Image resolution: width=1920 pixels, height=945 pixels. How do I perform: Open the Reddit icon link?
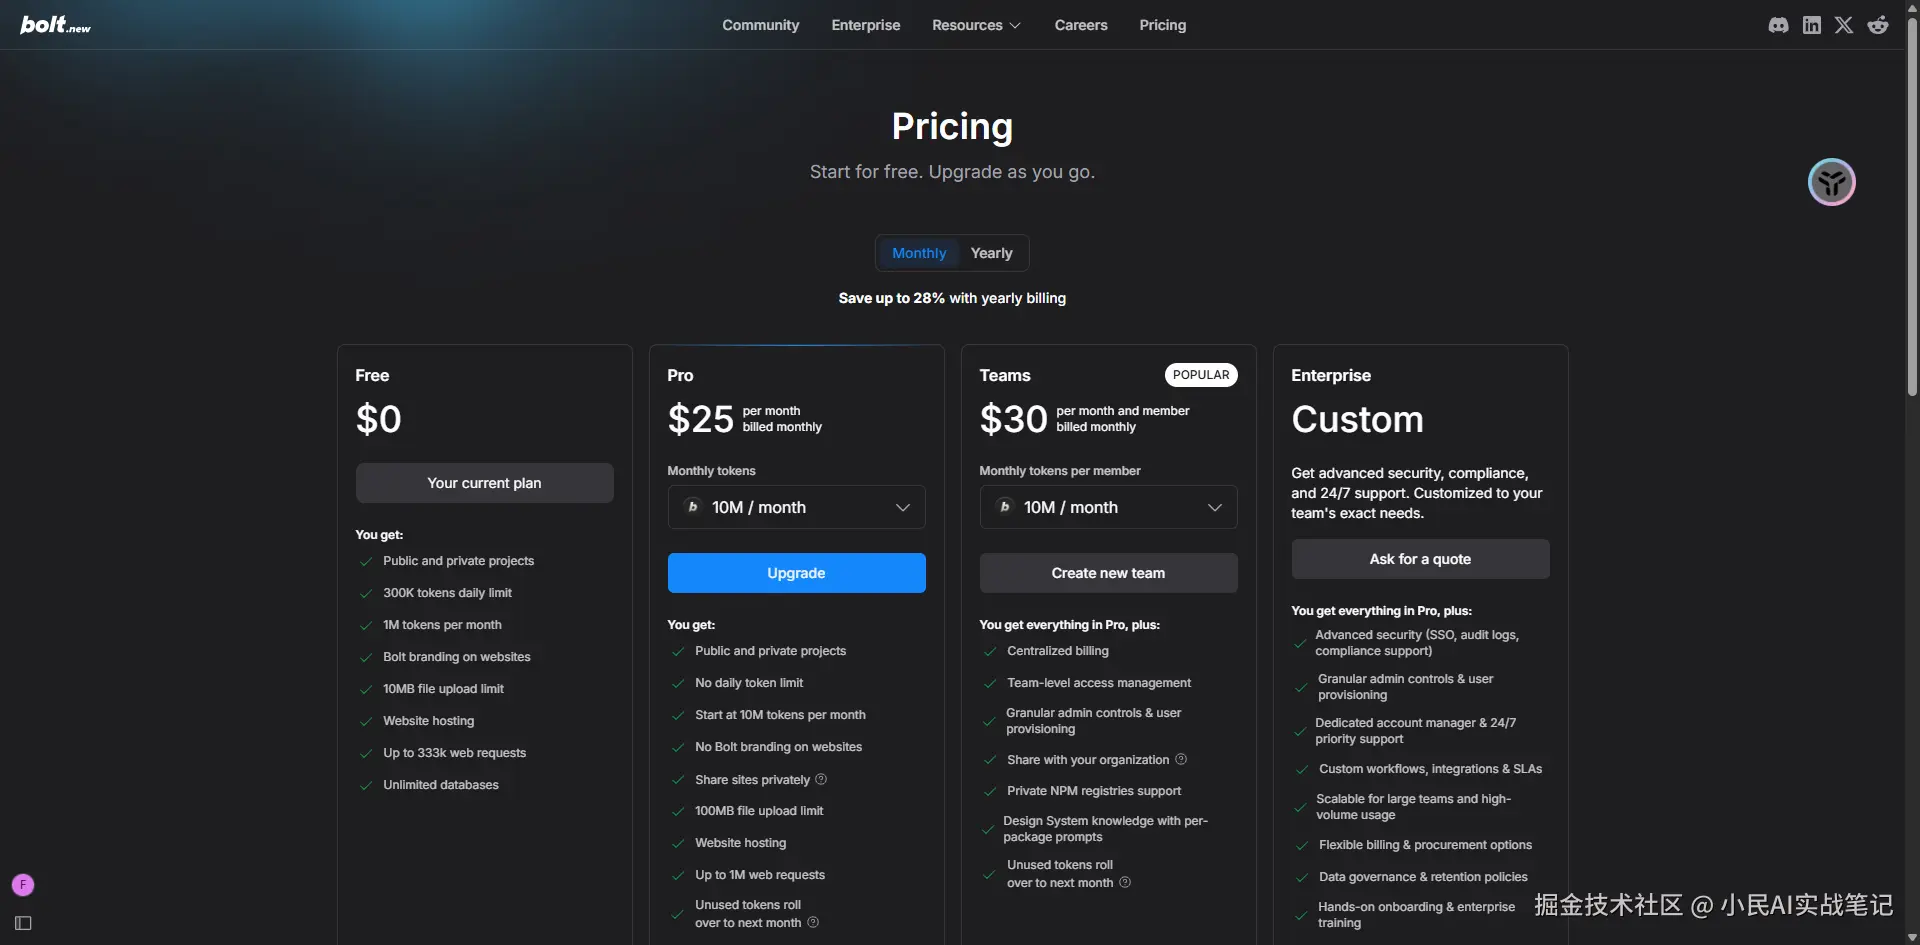pos(1878,25)
